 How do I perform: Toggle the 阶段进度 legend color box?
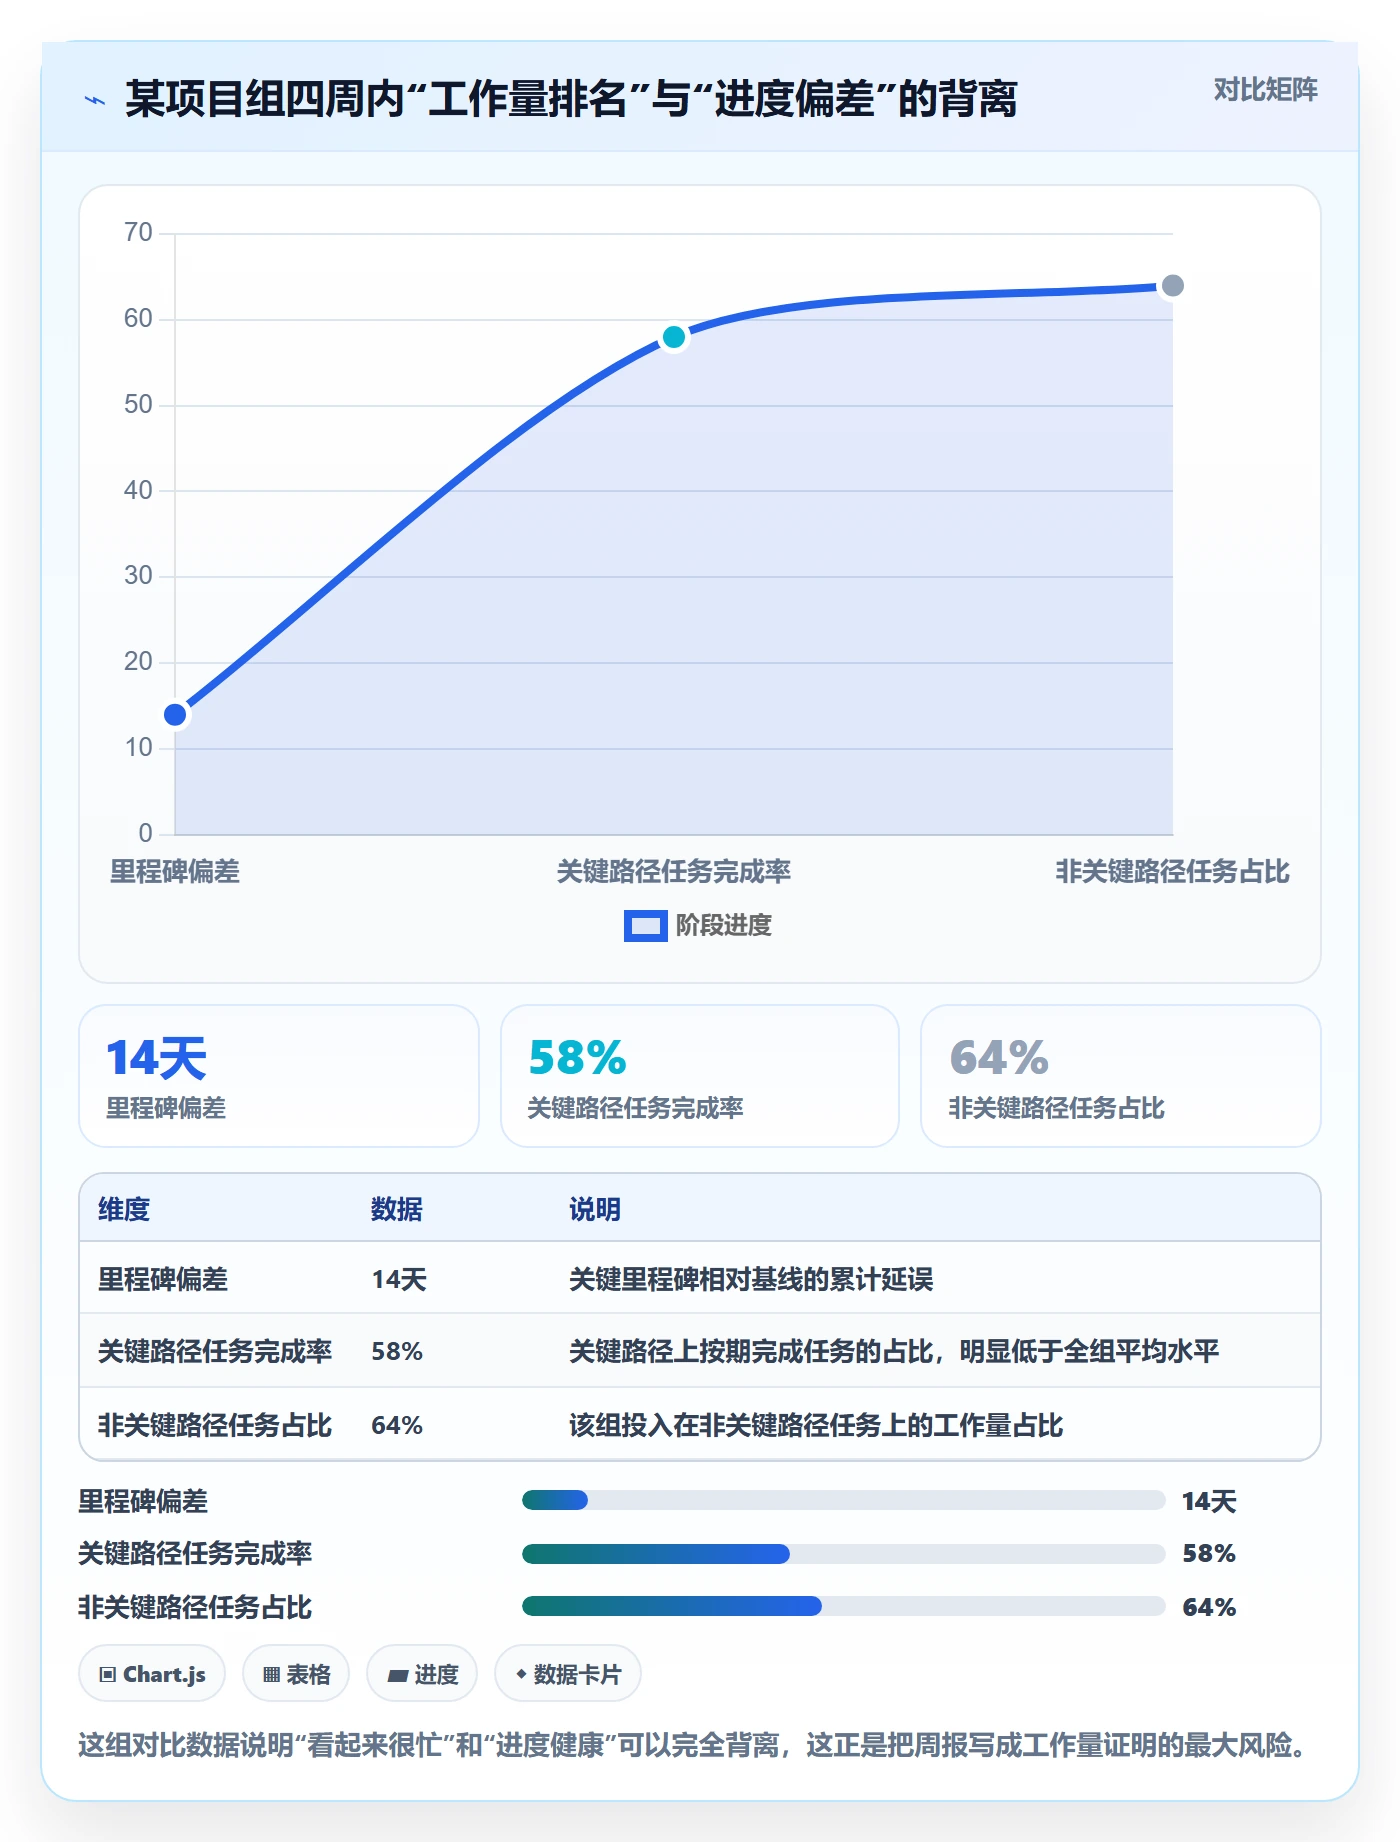point(645,926)
